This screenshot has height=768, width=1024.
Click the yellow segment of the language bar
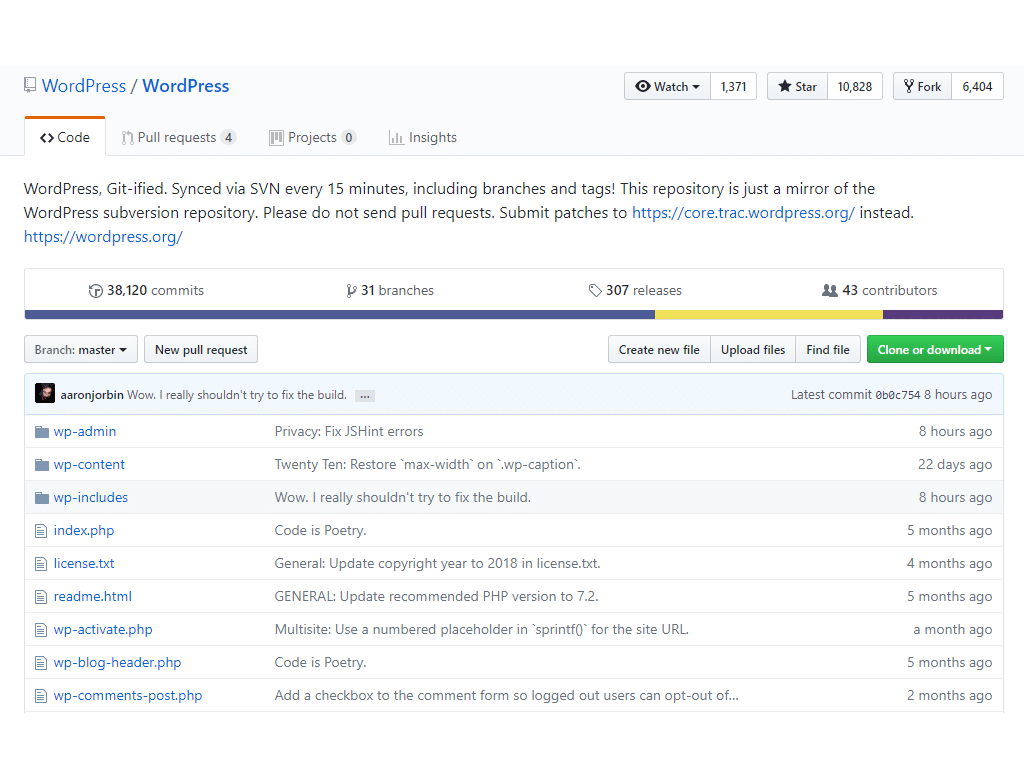[x=769, y=315]
